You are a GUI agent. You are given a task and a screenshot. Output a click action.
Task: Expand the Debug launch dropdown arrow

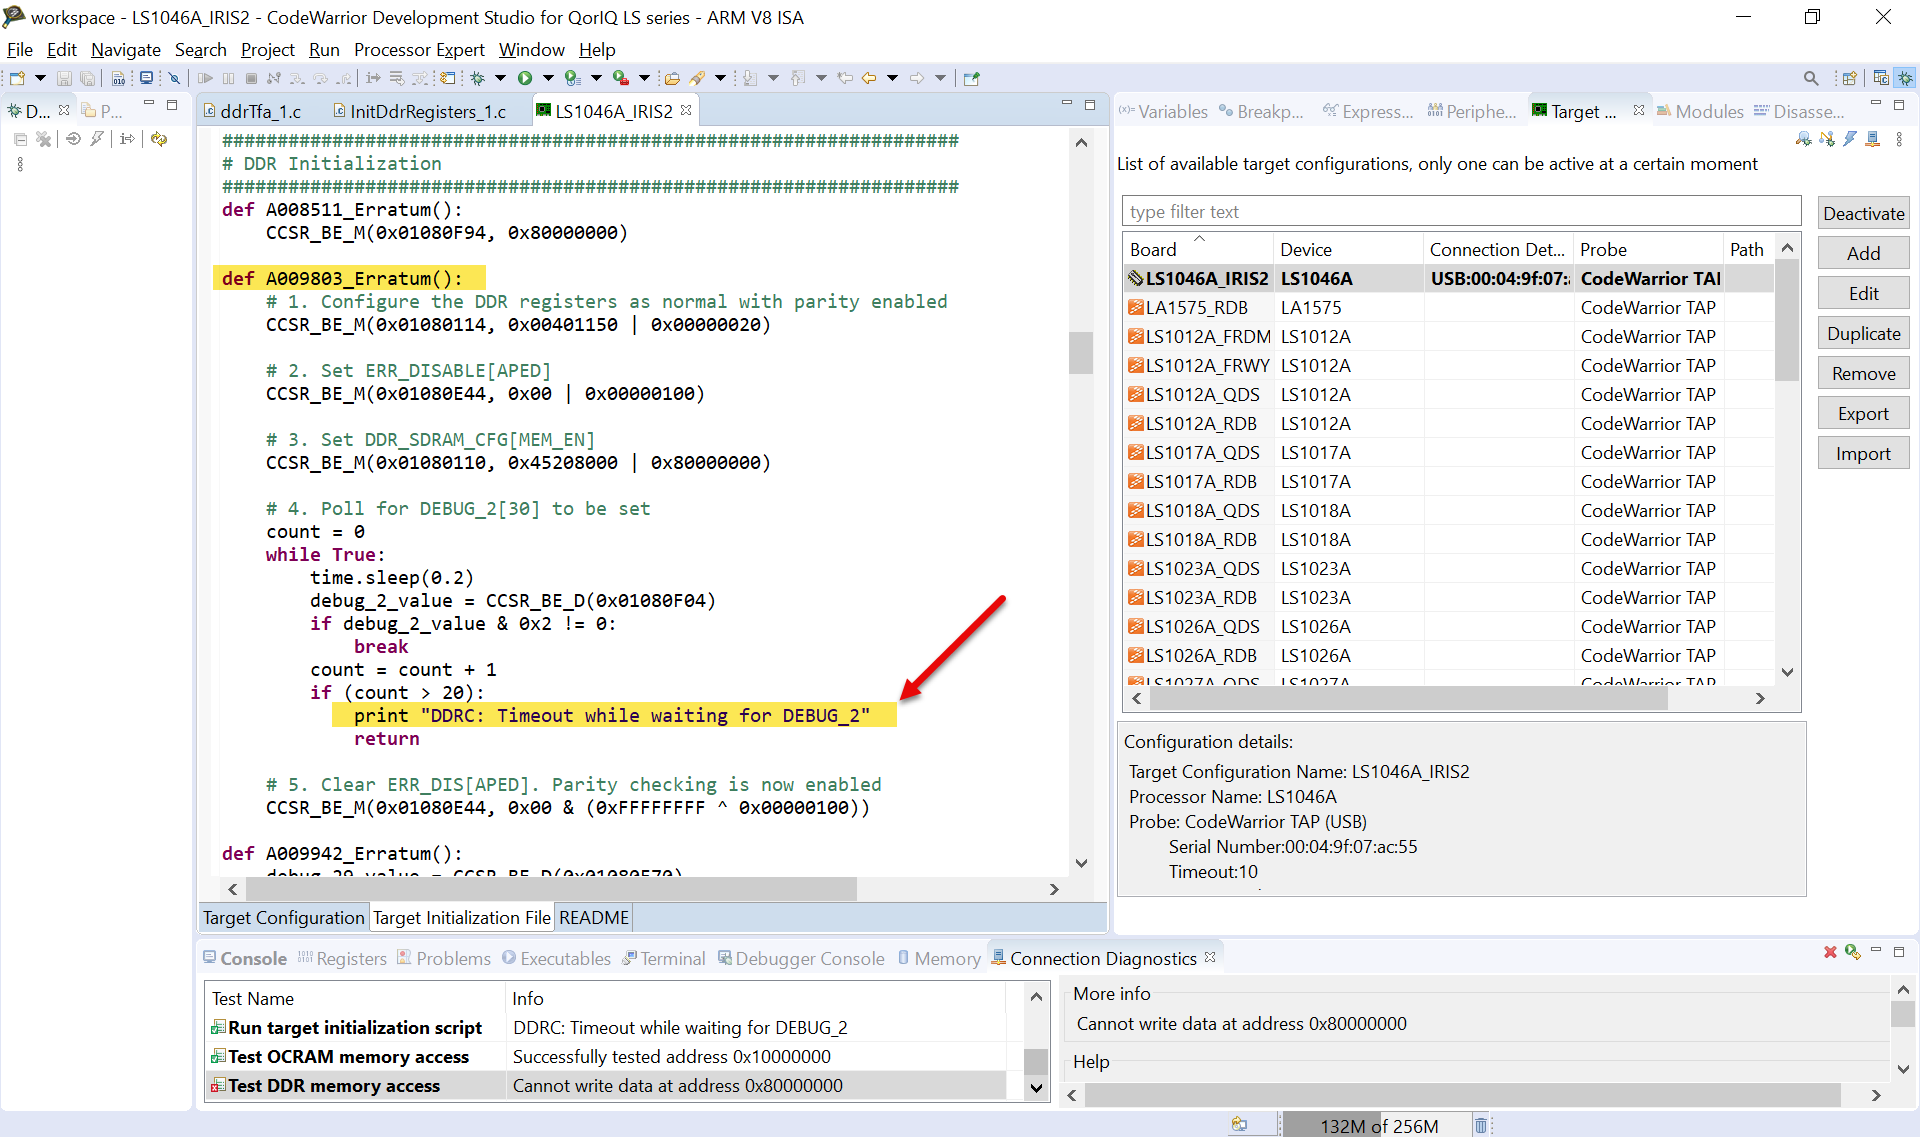500,78
